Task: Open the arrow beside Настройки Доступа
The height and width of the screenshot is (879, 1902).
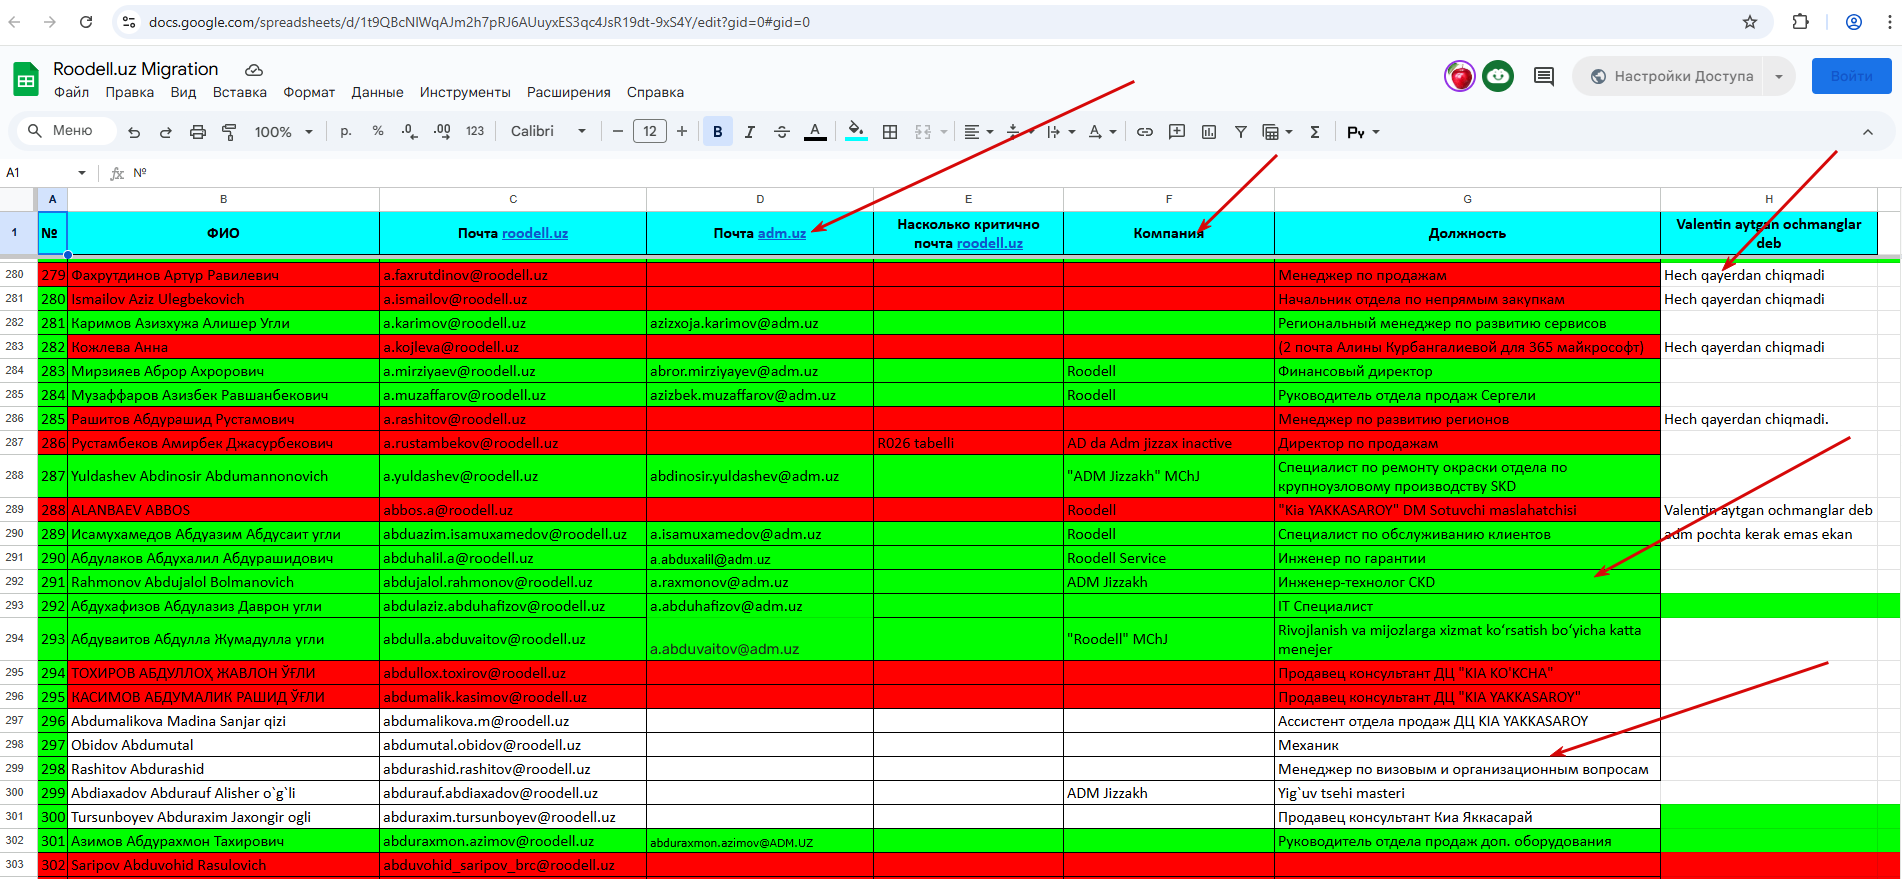Action: [x=1779, y=76]
